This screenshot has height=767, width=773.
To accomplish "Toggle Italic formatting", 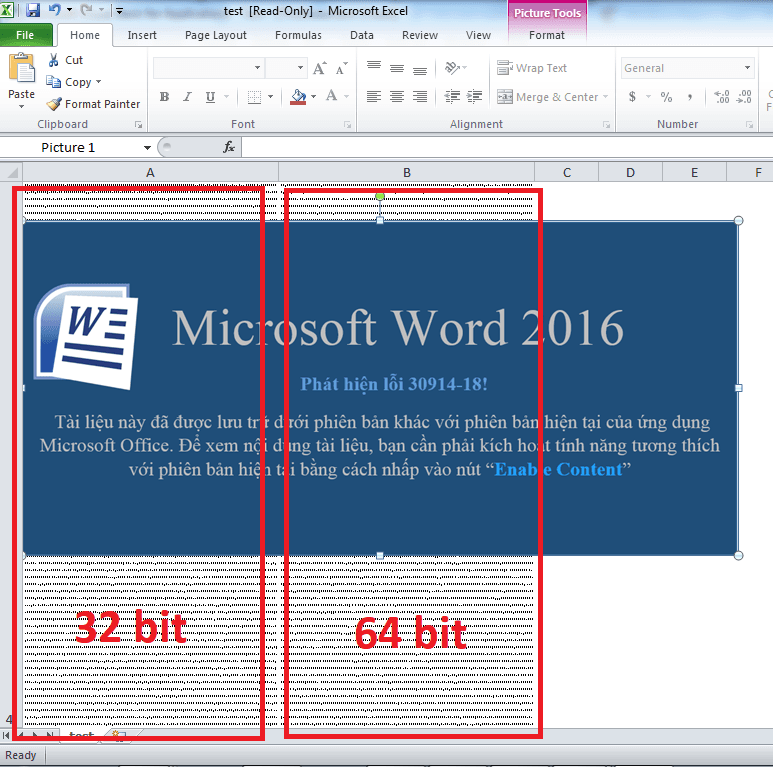I will [187, 97].
